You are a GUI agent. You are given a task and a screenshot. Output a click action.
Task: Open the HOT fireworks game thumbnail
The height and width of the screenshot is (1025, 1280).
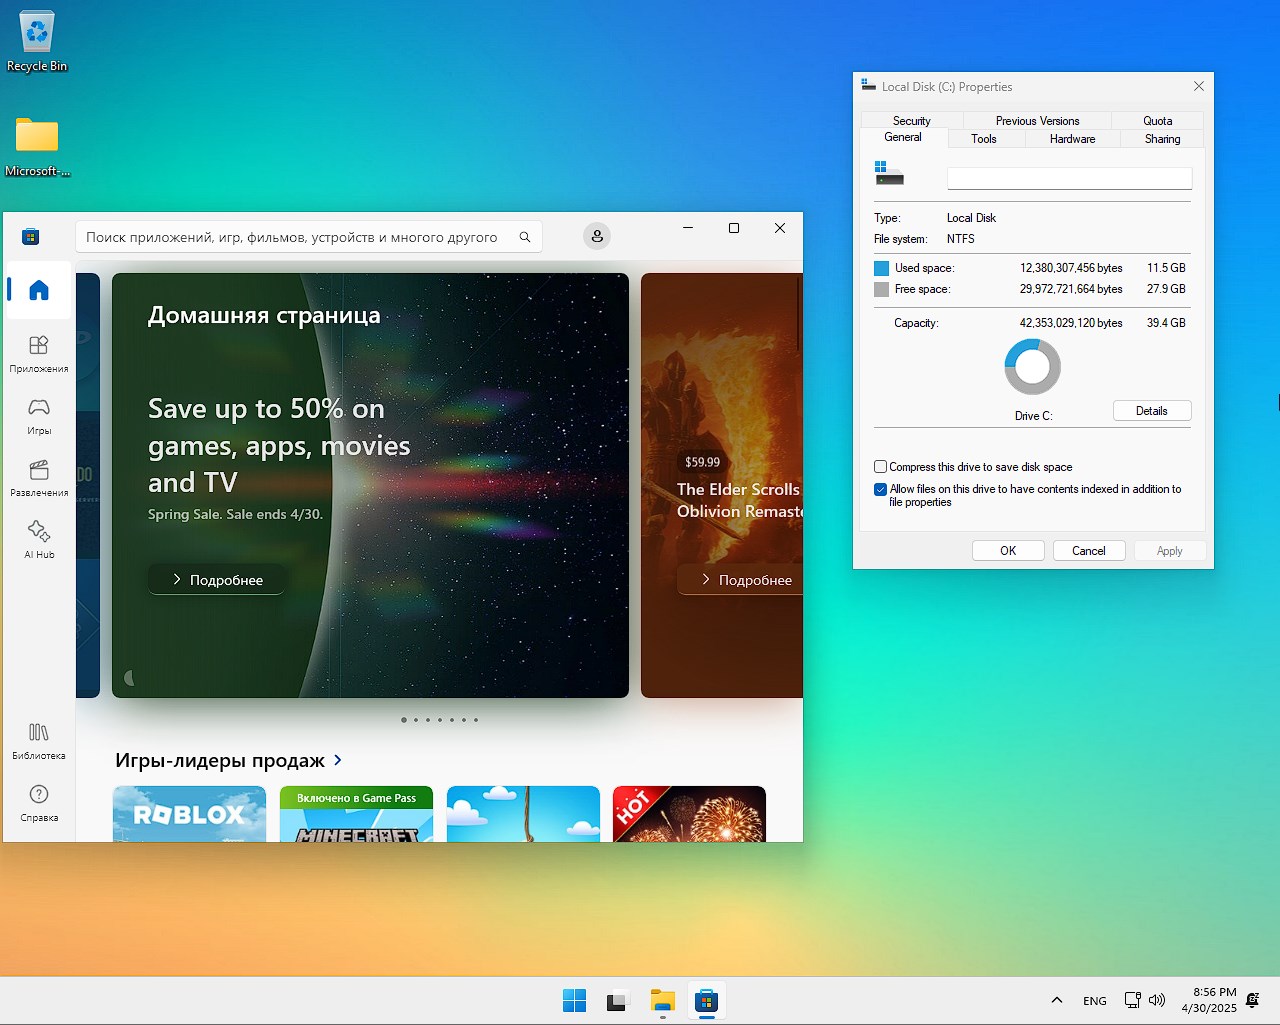pos(689,814)
